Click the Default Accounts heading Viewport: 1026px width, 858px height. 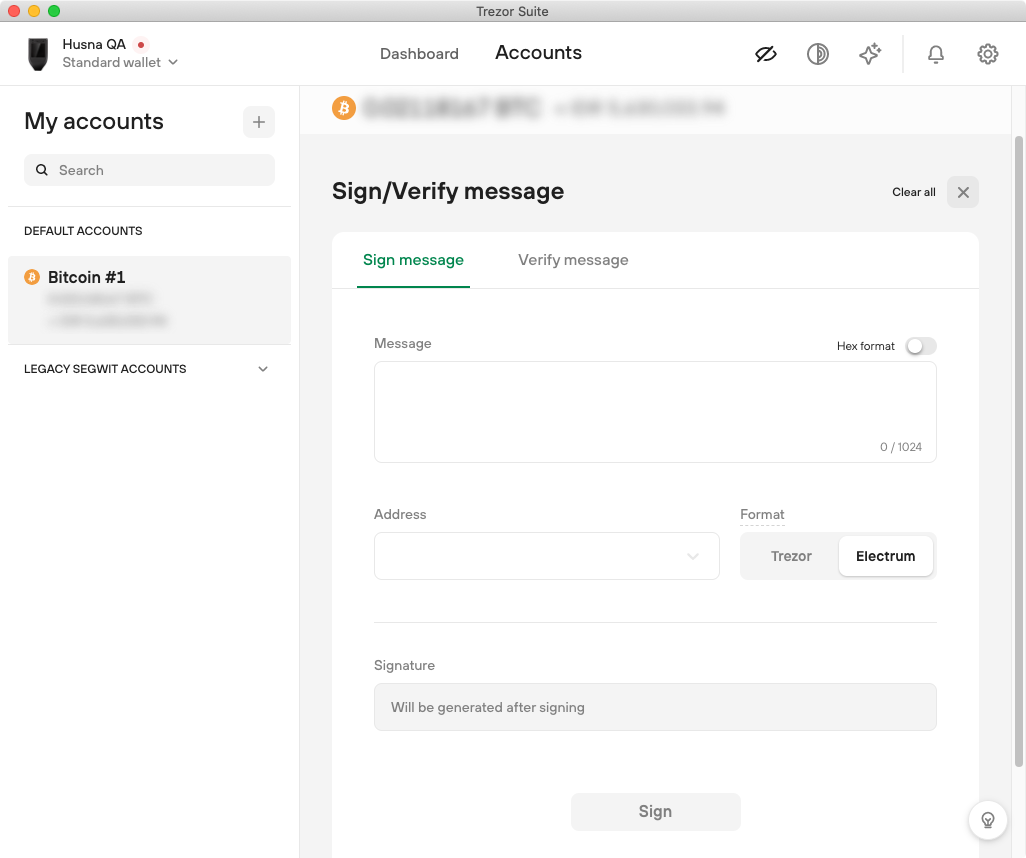pyautogui.click(x=83, y=231)
